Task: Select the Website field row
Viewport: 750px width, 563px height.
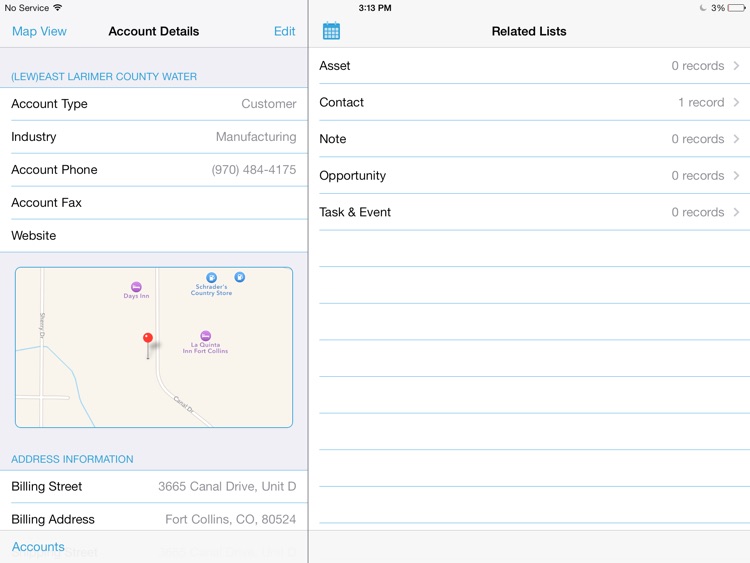Action: tap(154, 235)
